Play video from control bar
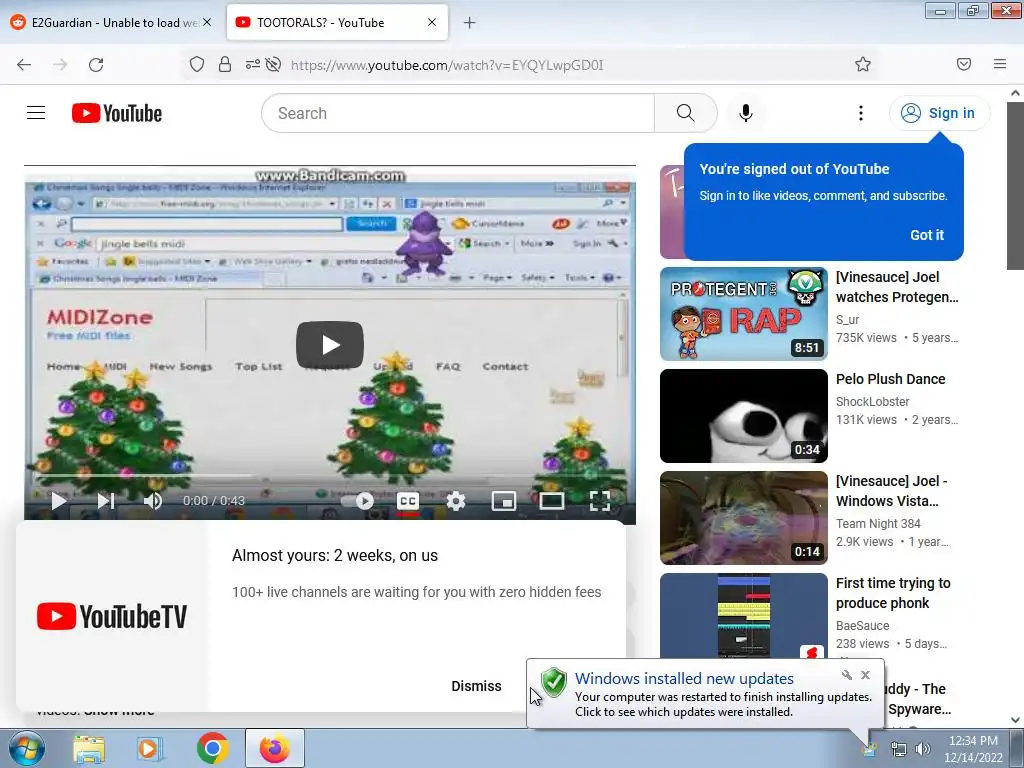Screen dimensions: 1024x768 (59, 501)
